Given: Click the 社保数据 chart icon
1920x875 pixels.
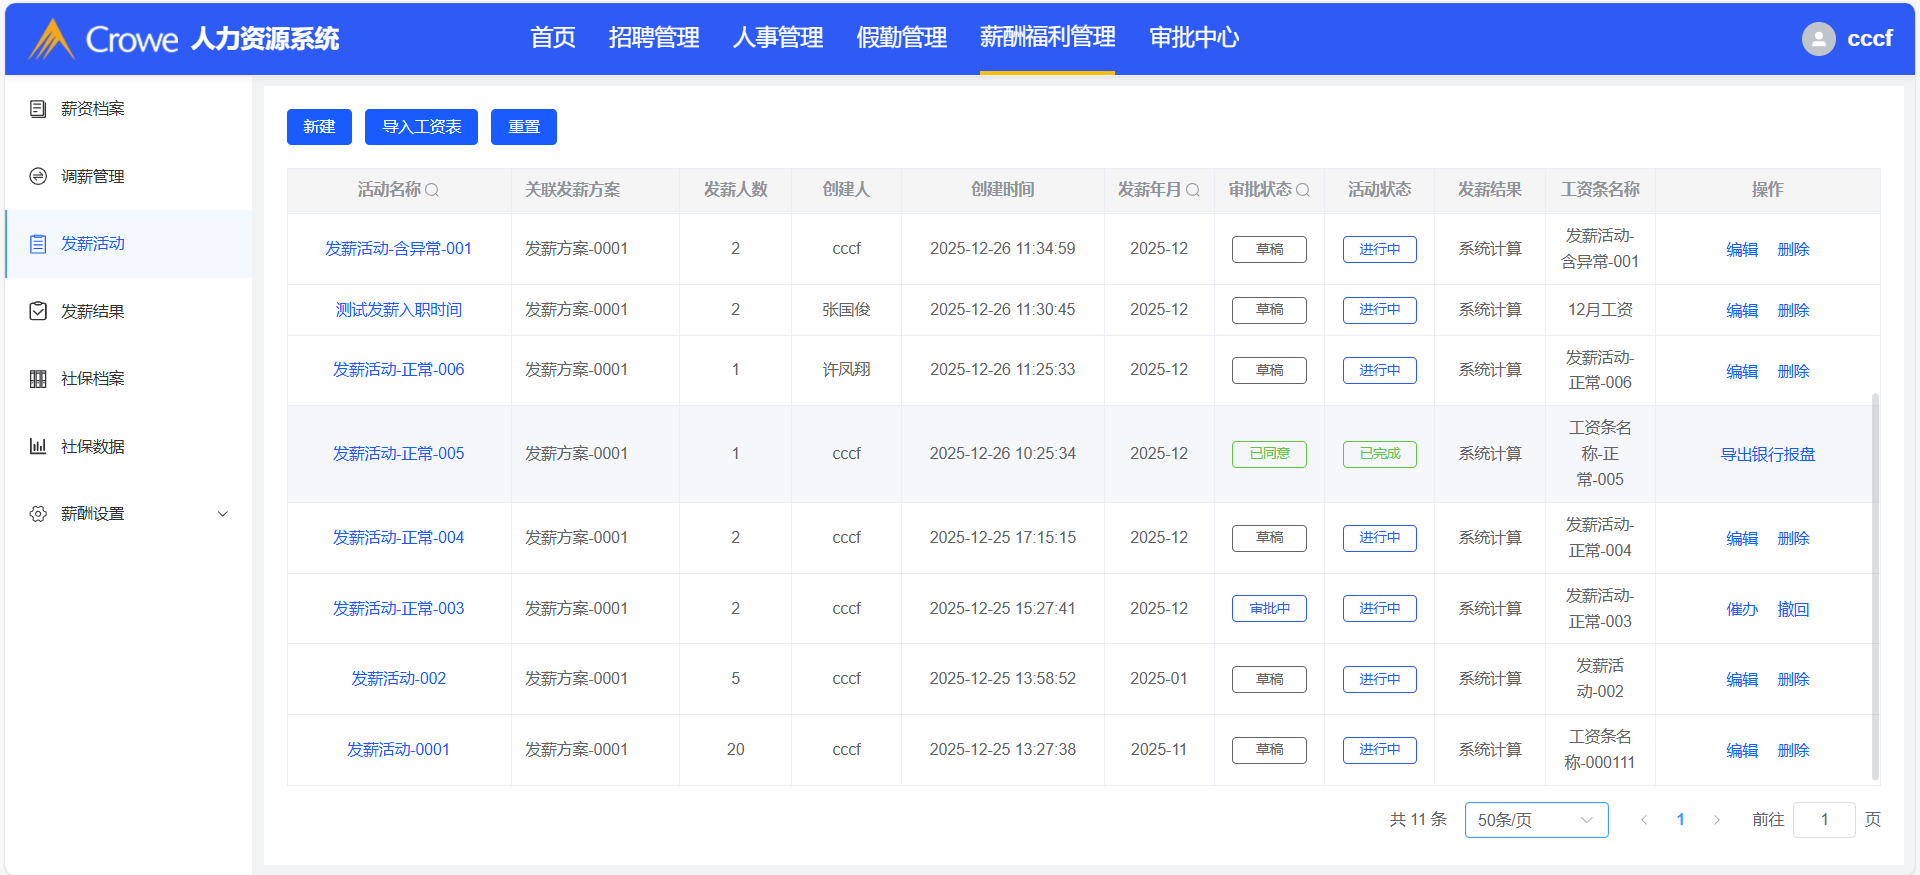Looking at the screenshot, I should (x=38, y=446).
